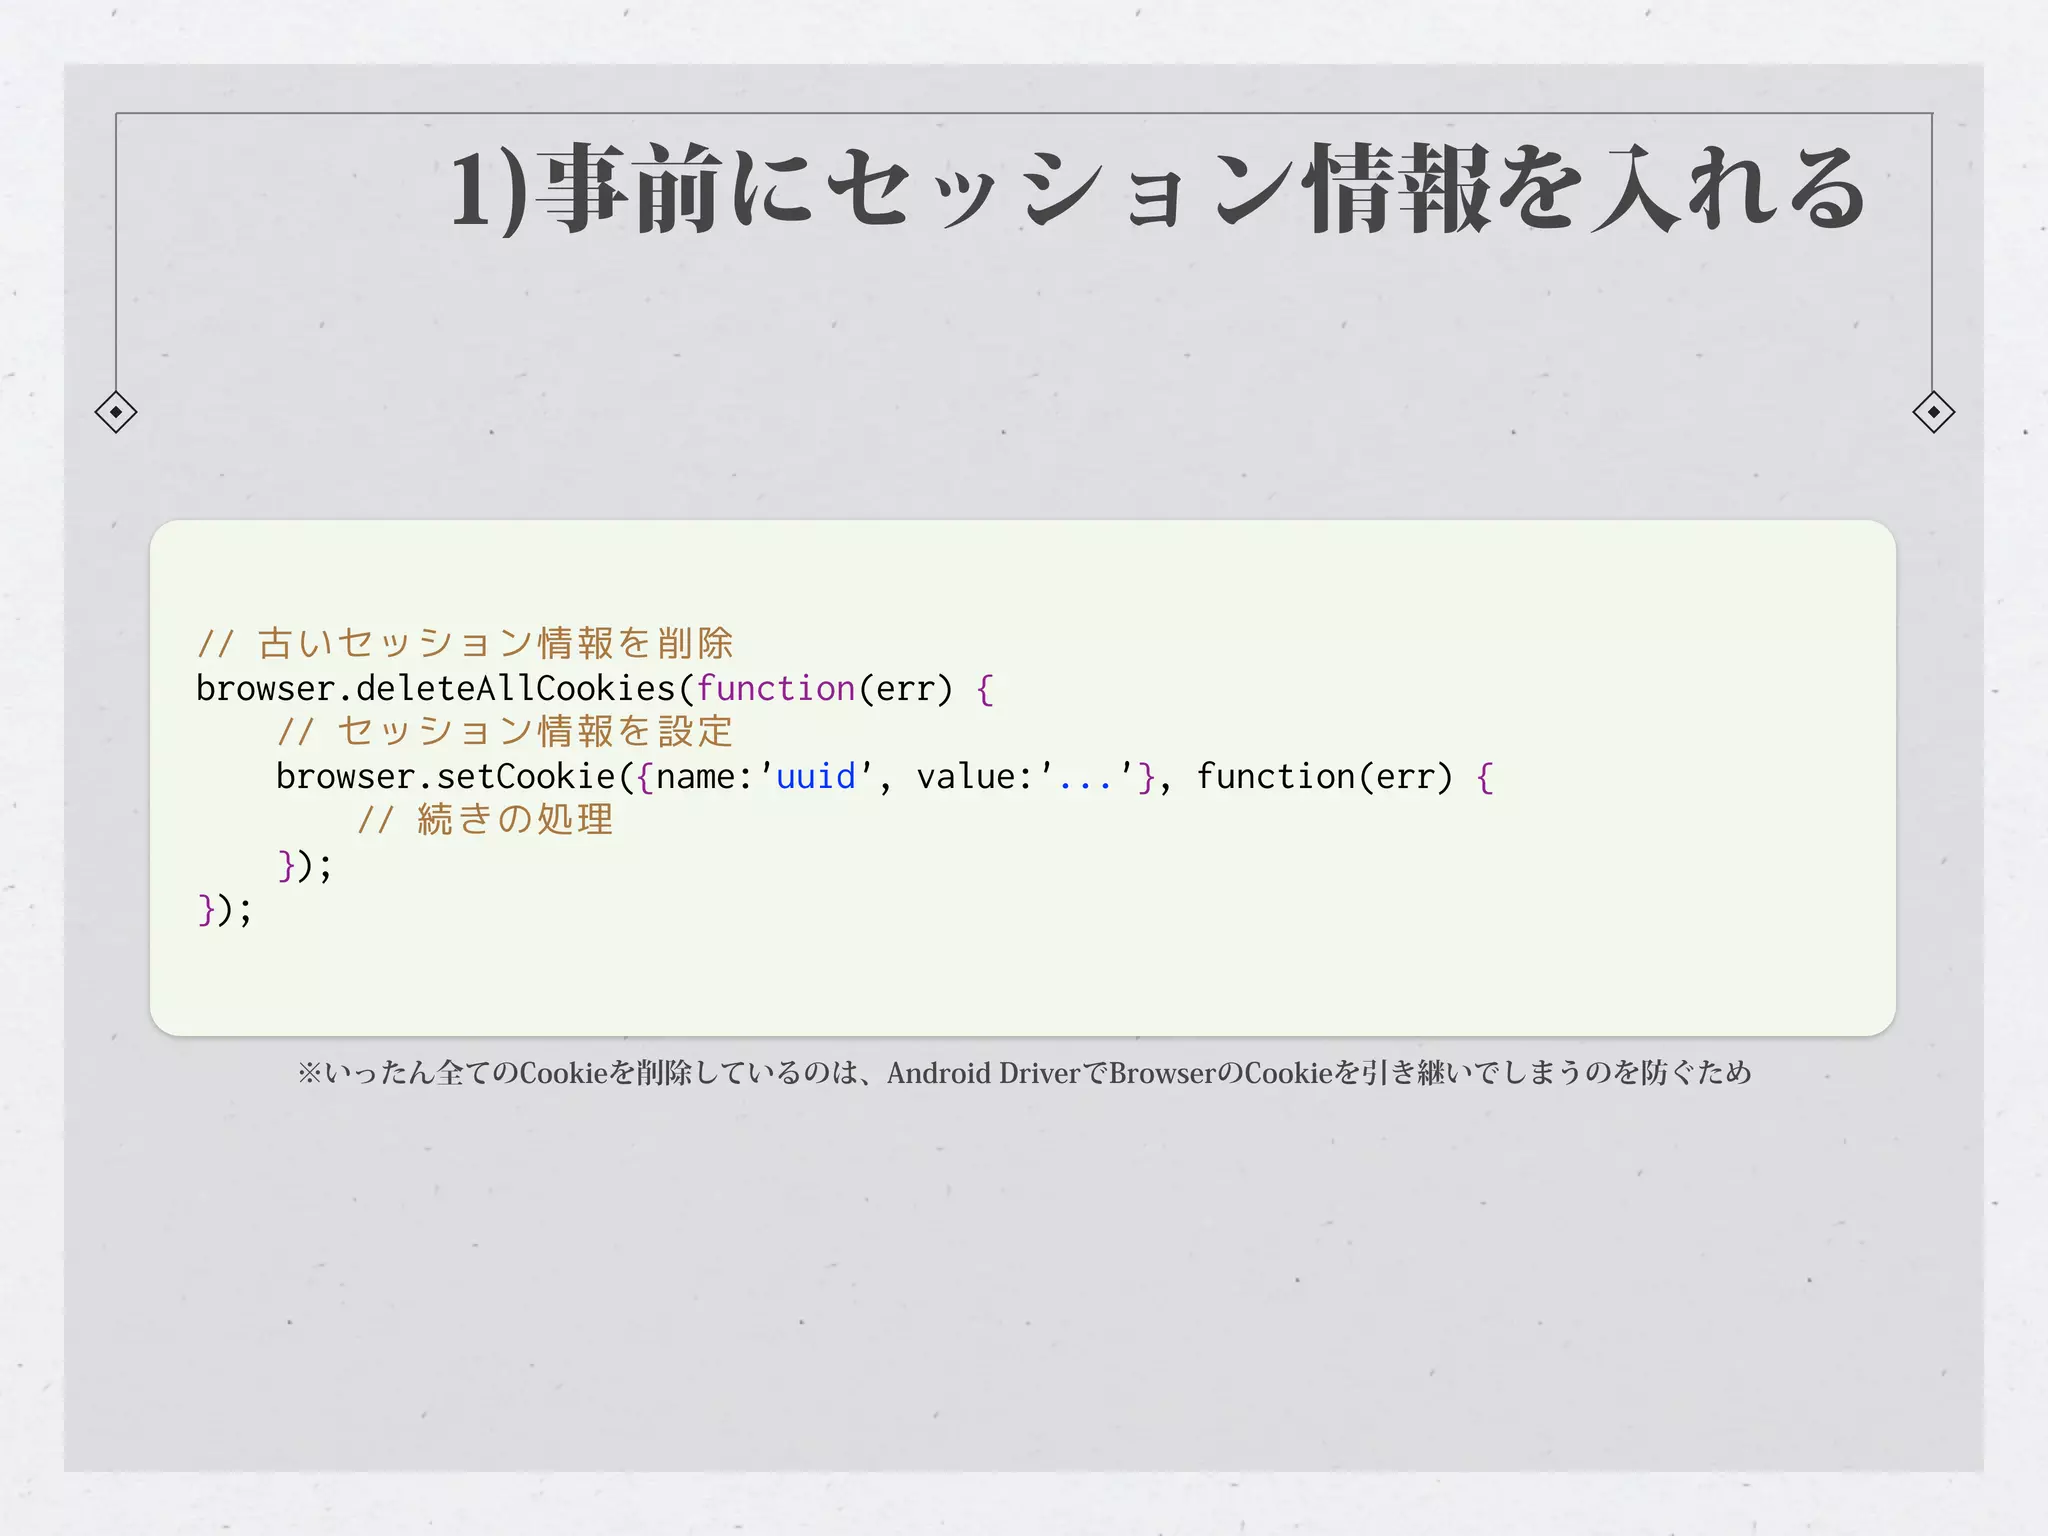The image size is (2048, 1536).
Task: Click the footnote beginning '※いったん全てのCookieを削除'
Action: [1024, 1073]
